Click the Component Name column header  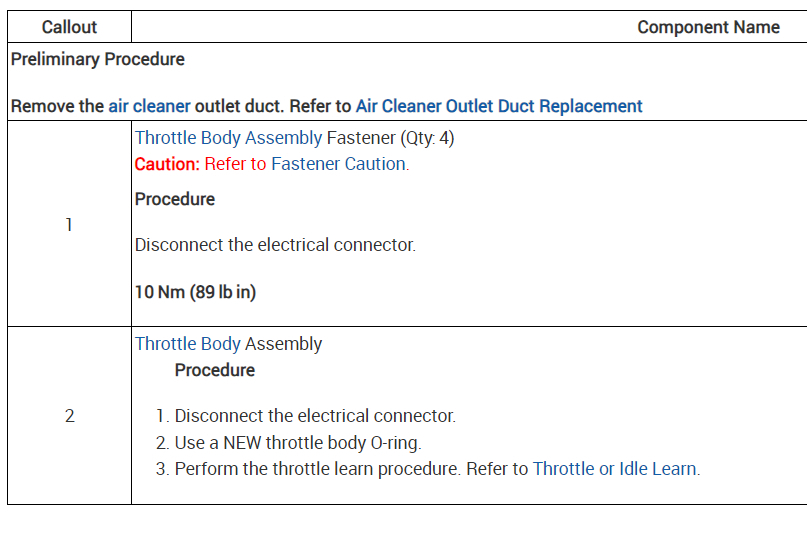point(708,27)
